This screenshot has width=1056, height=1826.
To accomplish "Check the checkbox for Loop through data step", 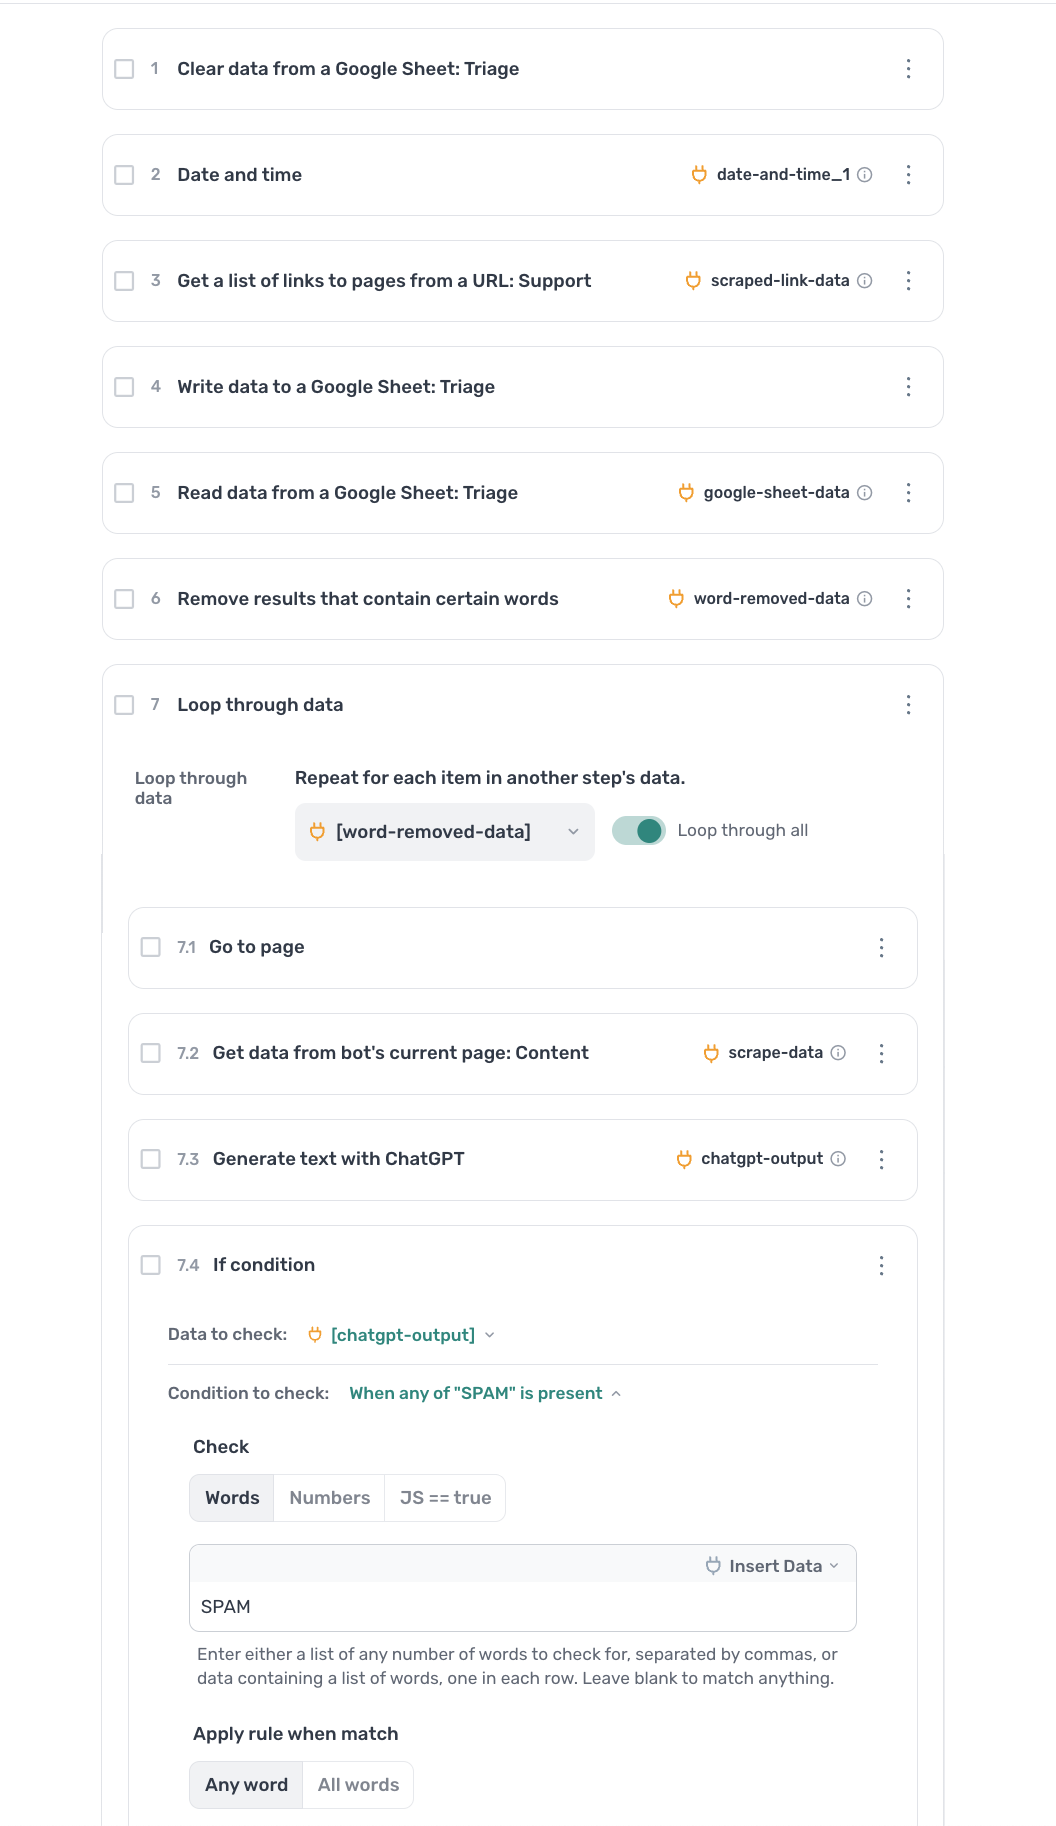I will coord(124,704).
